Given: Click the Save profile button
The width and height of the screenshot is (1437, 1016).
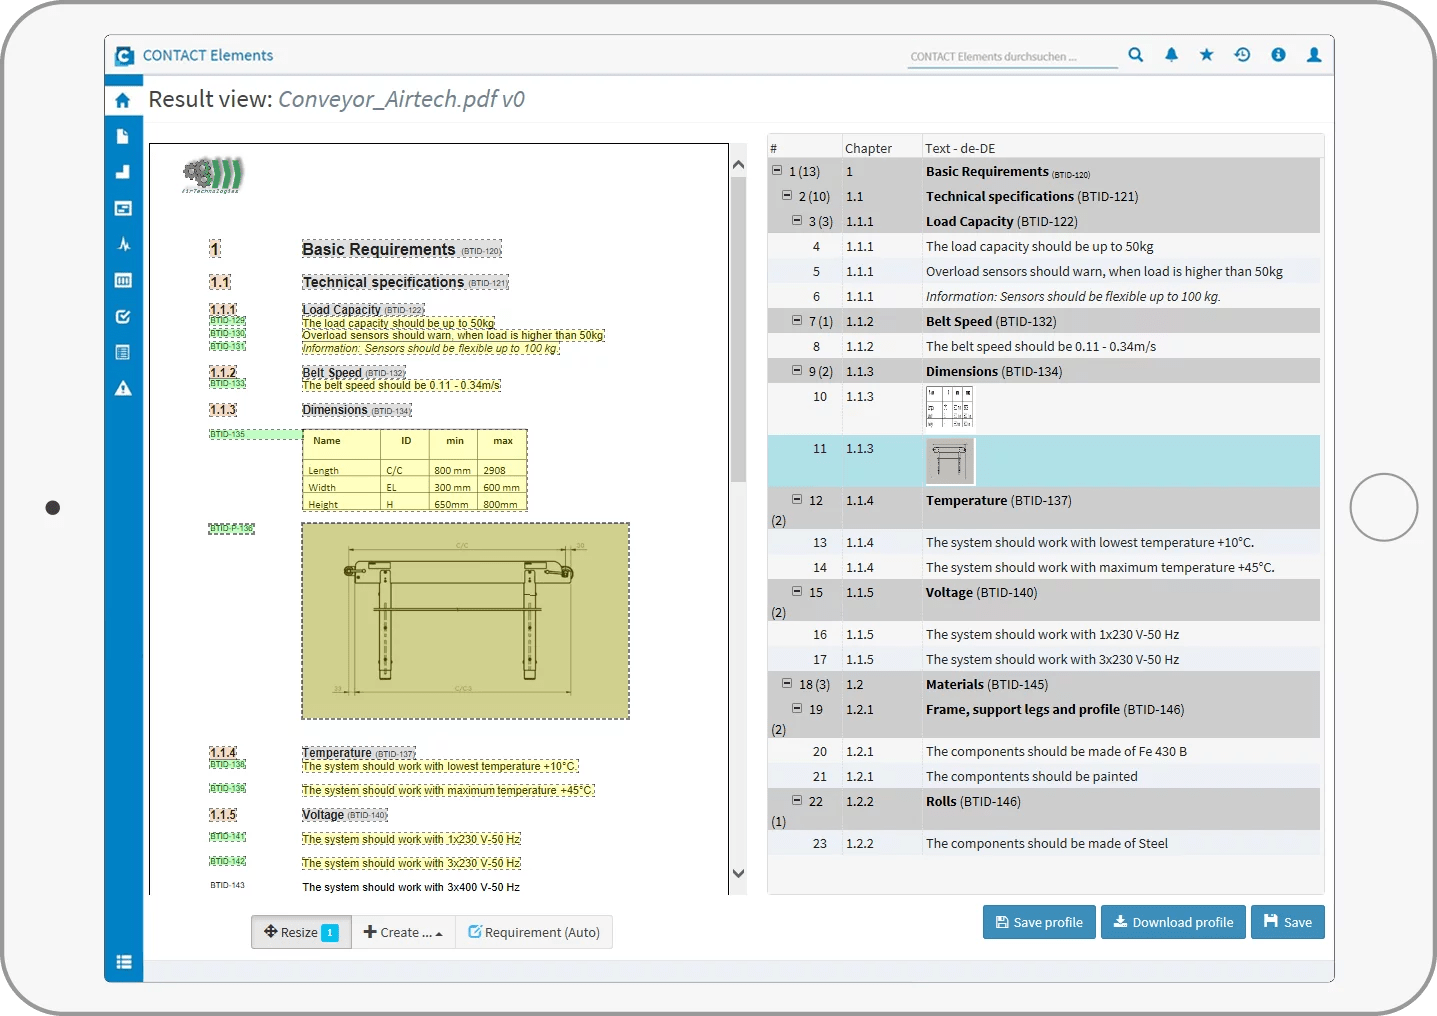Looking at the screenshot, I should click(1039, 922).
